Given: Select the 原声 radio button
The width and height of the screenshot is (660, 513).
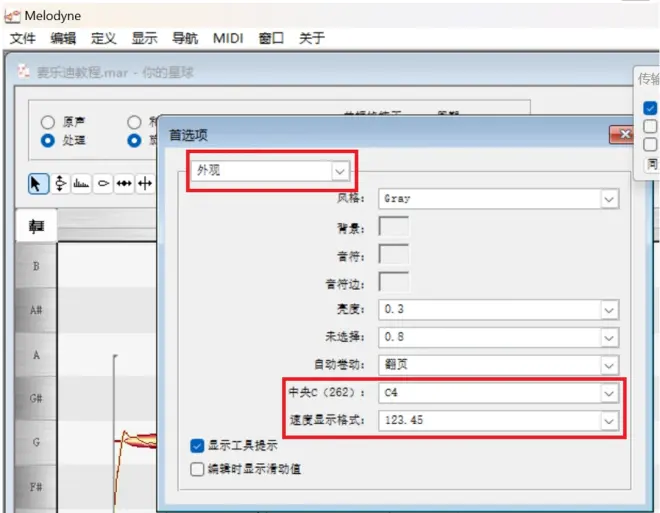Looking at the screenshot, I should (48, 122).
